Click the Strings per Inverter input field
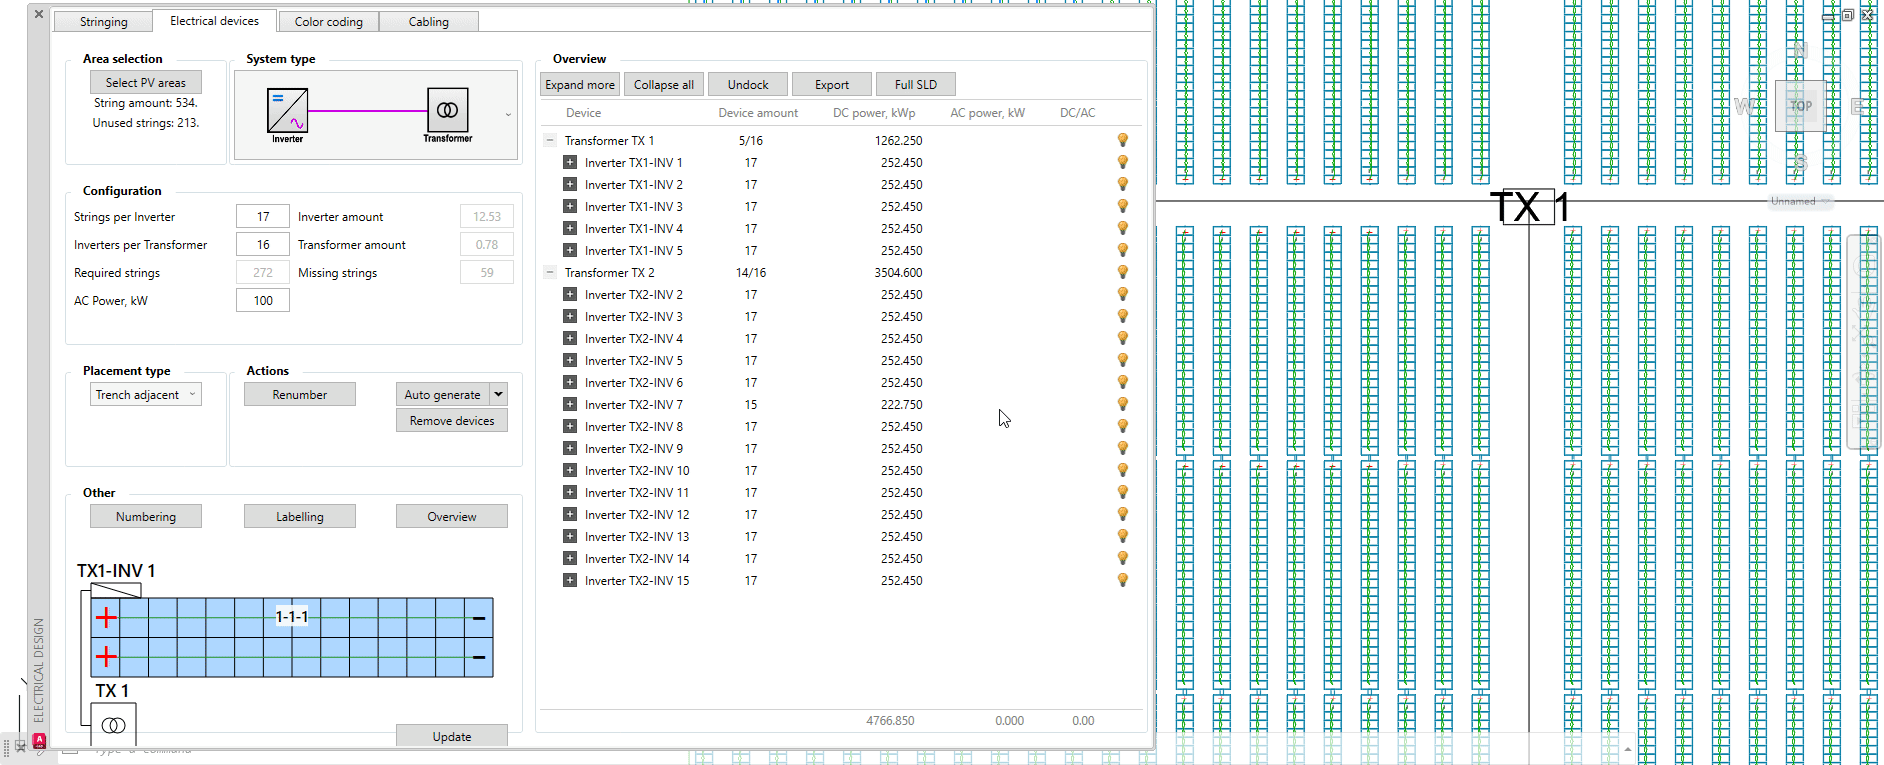The width and height of the screenshot is (1884, 765). [x=263, y=217]
